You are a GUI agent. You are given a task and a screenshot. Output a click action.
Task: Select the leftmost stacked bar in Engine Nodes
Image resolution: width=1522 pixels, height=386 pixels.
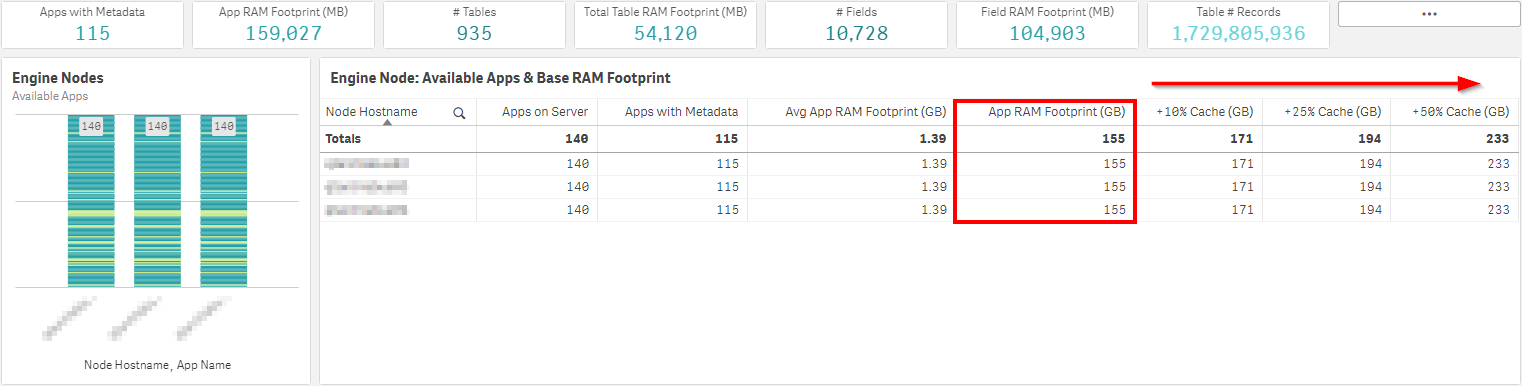91,201
